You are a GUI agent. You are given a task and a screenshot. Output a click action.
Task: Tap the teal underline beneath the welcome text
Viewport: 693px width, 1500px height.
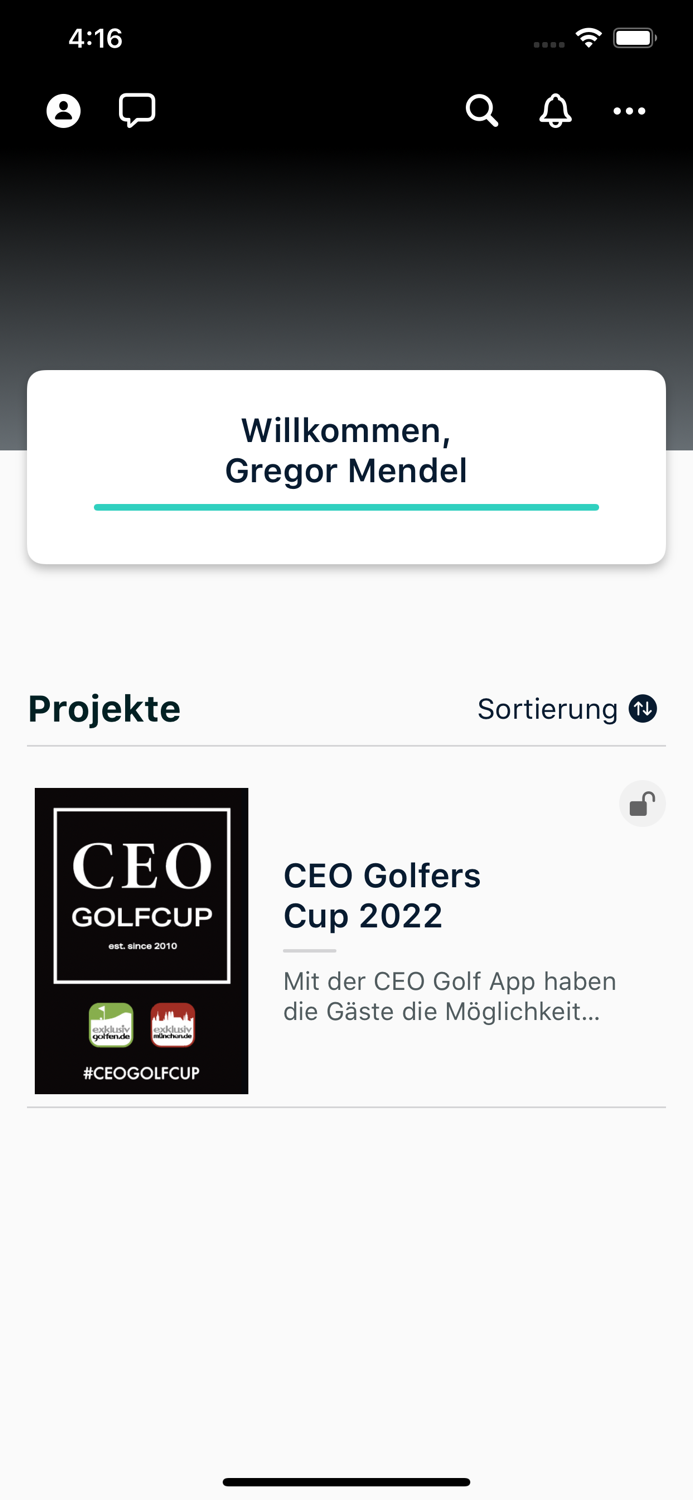point(346,508)
